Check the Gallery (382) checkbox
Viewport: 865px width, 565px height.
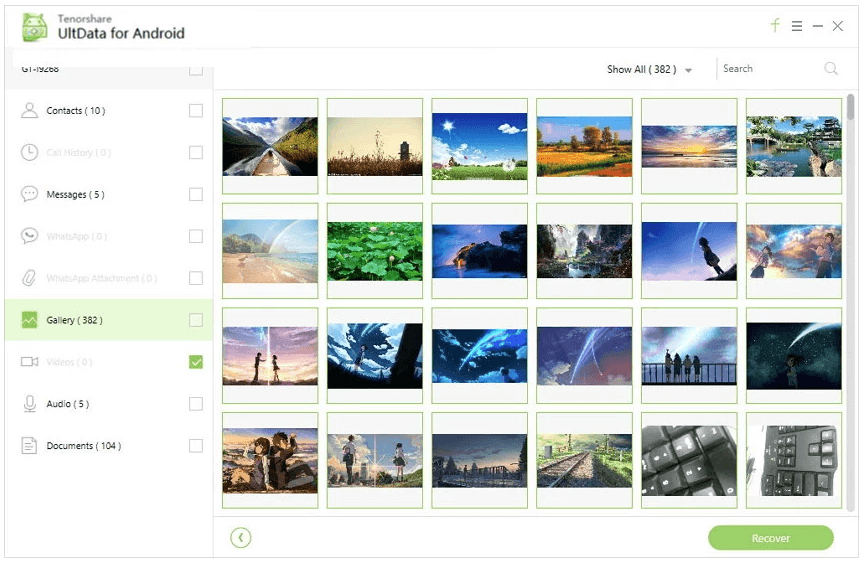coord(196,320)
